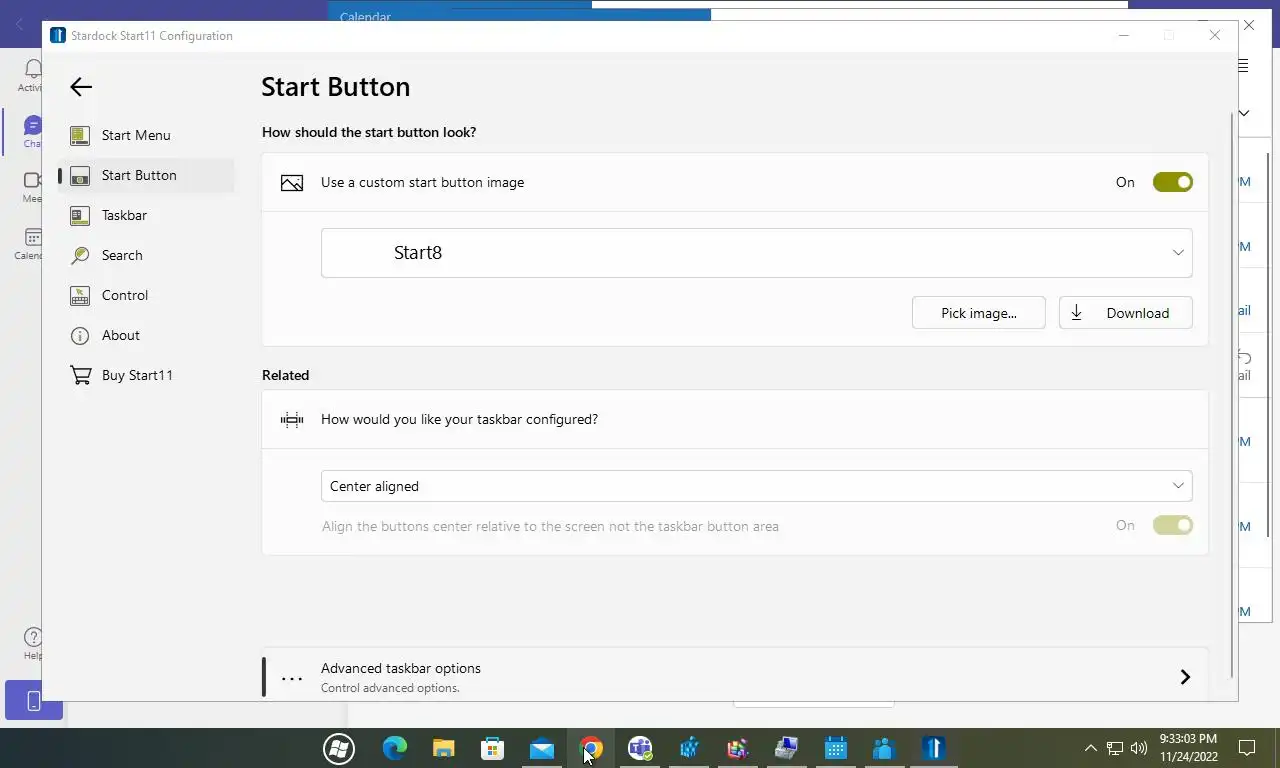Screen dimensions: 1280x768
Task: Open the notification center icon
Action: [x=1247, y=748]
